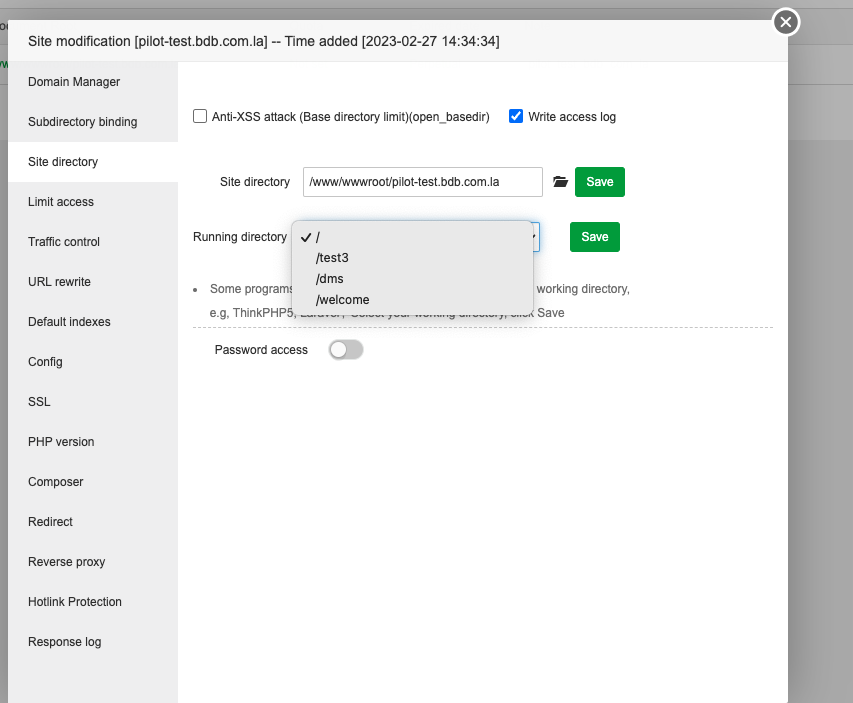This screenshot has width=853, height=703.
Task: Click the folder browse icon
Action: coord(560,182)
